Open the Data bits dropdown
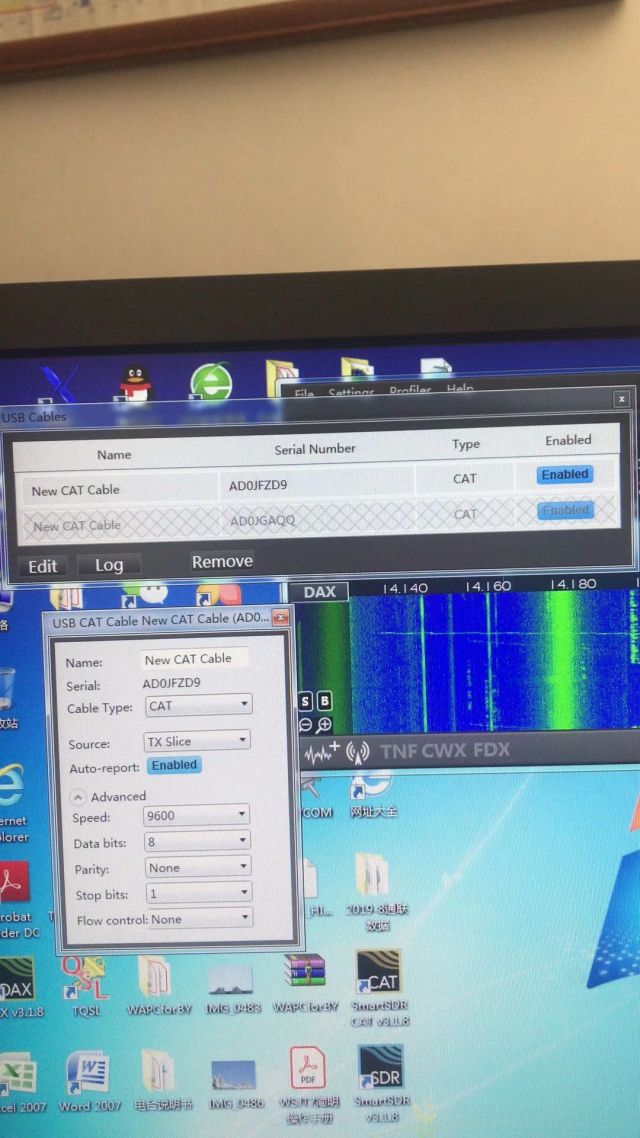 197,841
